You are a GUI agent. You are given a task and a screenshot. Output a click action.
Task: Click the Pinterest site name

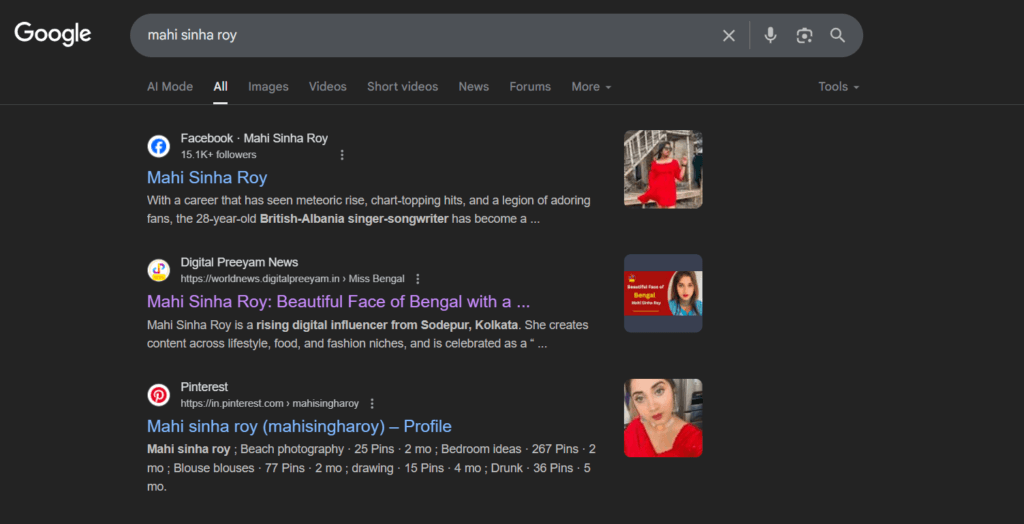[x=204, y=387]
